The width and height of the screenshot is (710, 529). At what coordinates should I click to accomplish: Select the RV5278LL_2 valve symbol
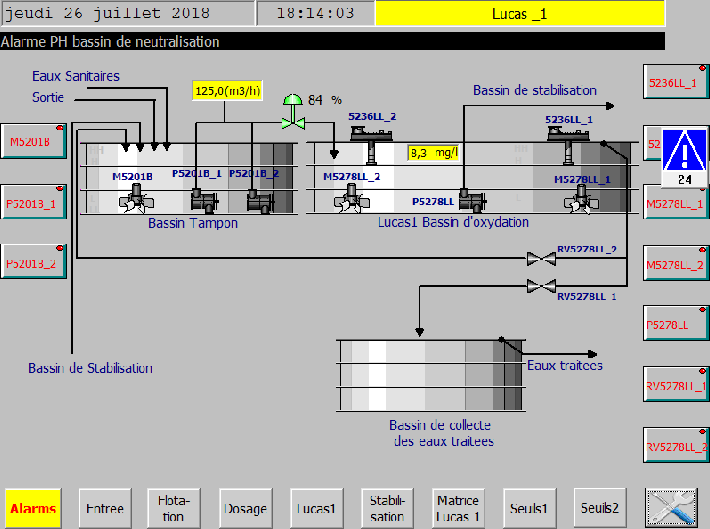pos(542,259)
